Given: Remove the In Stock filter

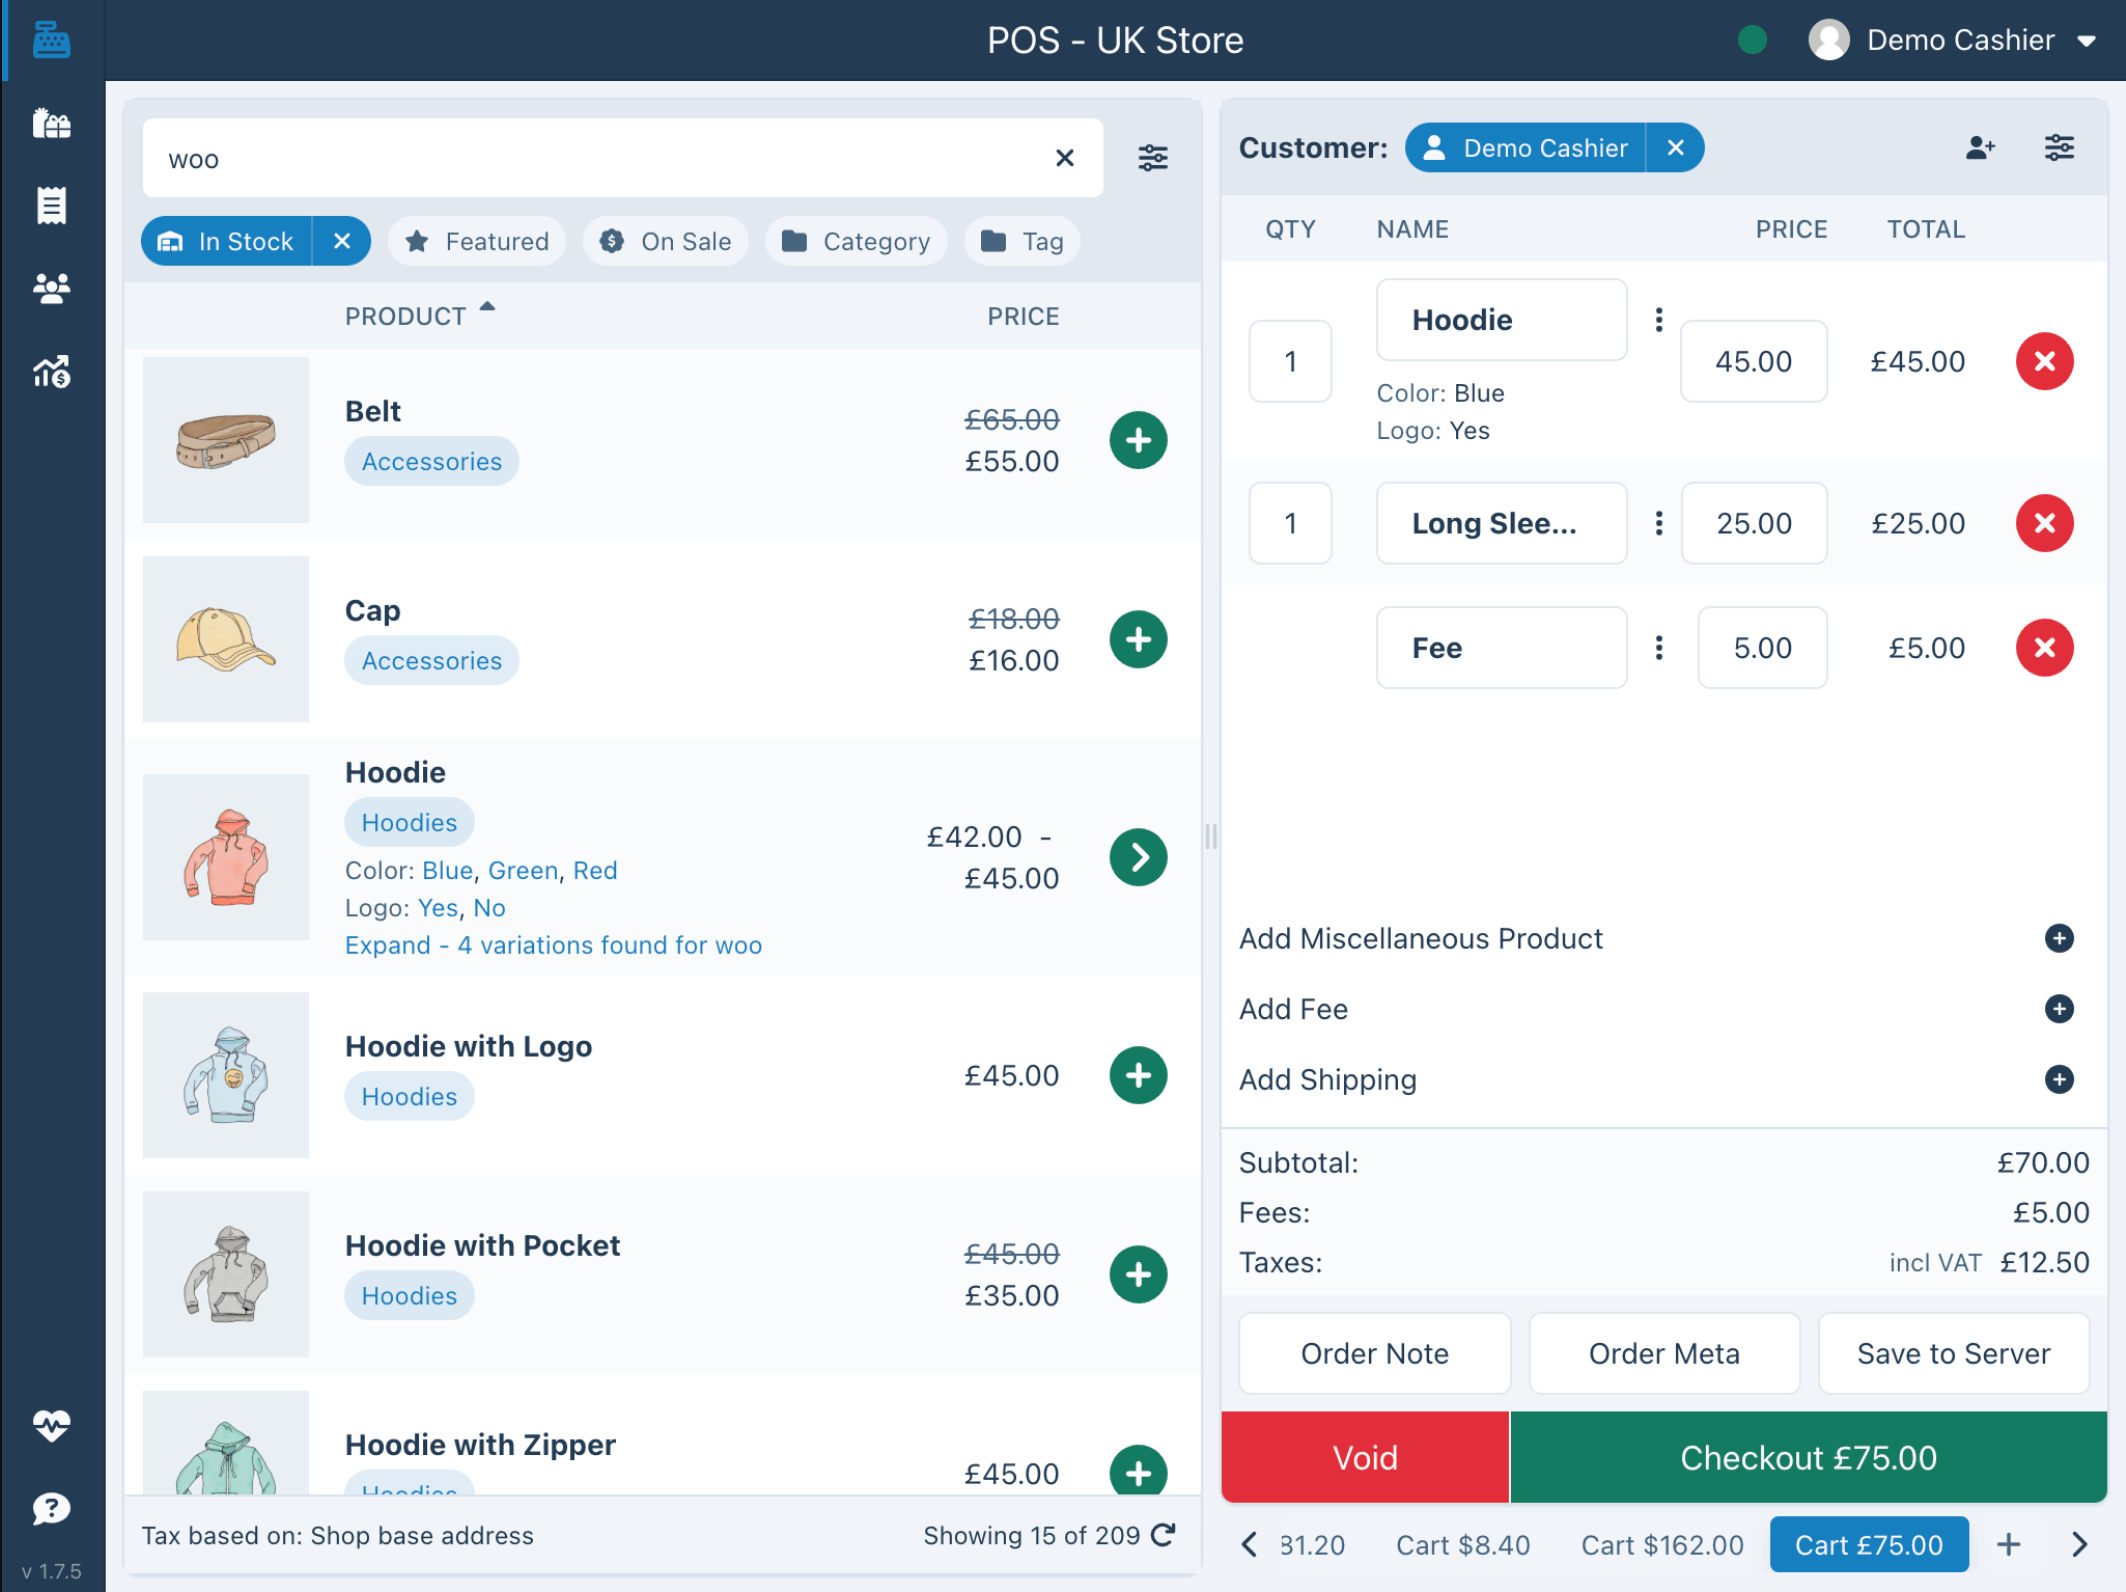Looking at the screenshot, I should (342, 241).
